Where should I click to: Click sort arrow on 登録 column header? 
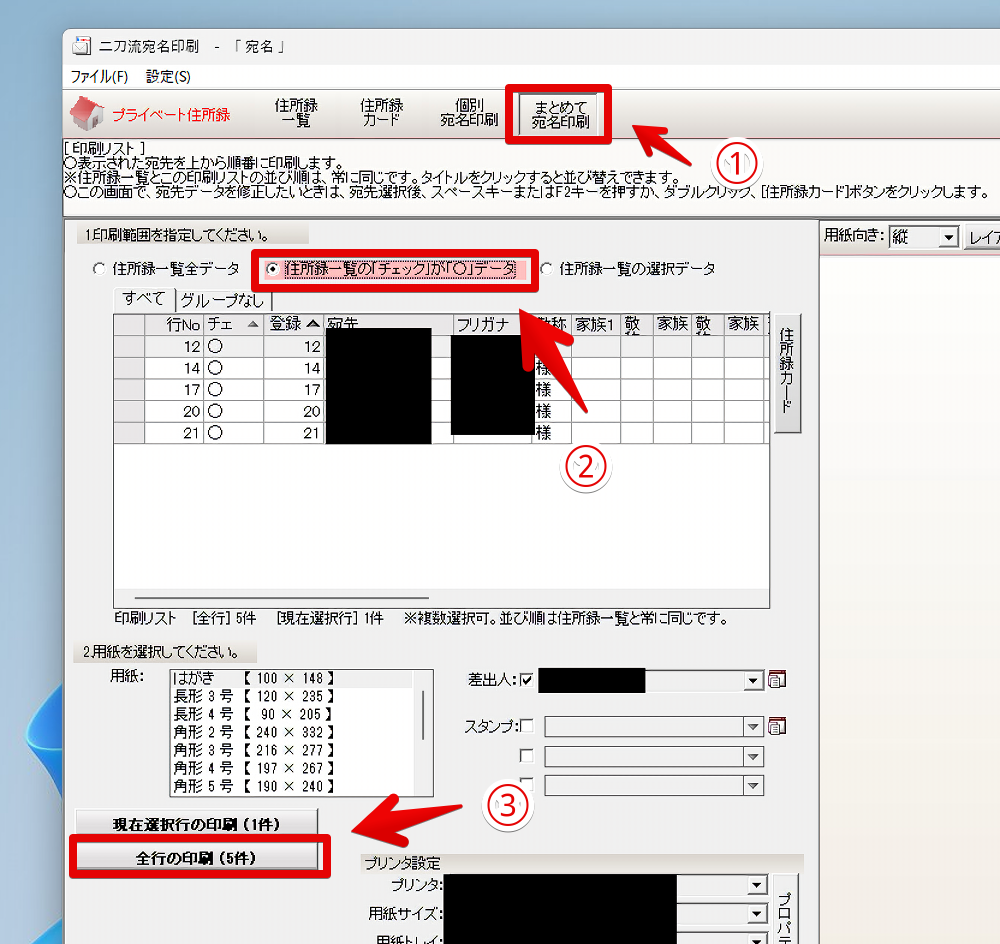point(314,324)
